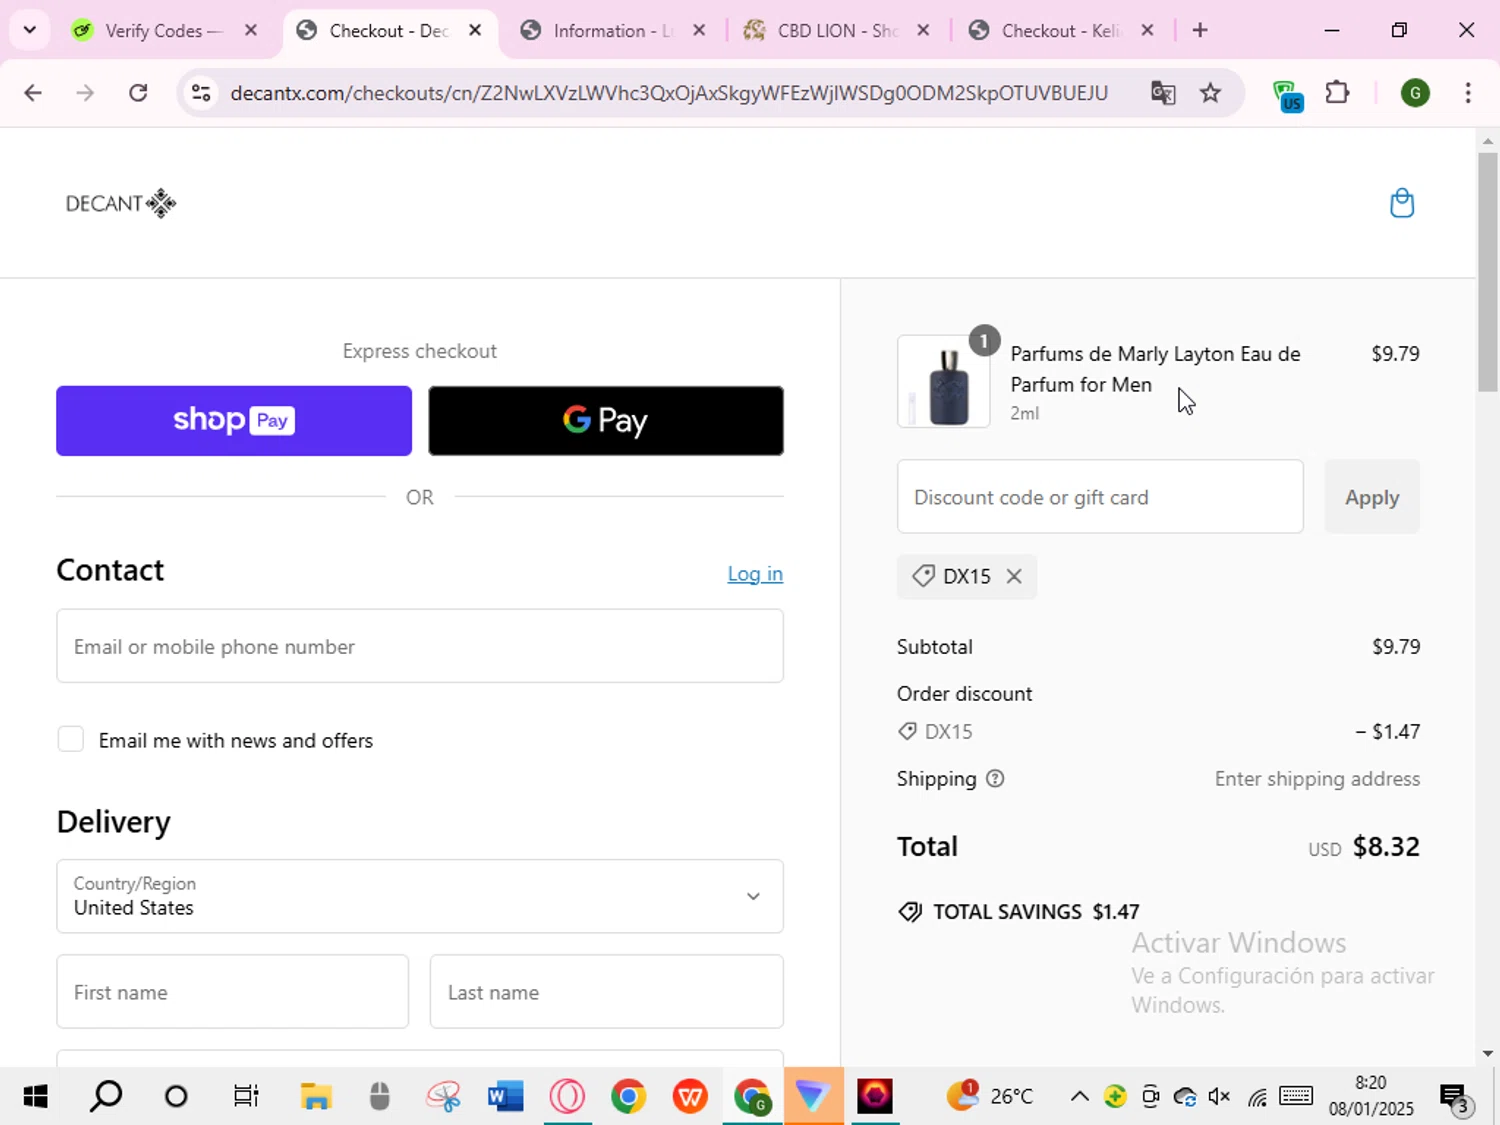
Task: Show hidden system tray icons
Action: 1080,1097
